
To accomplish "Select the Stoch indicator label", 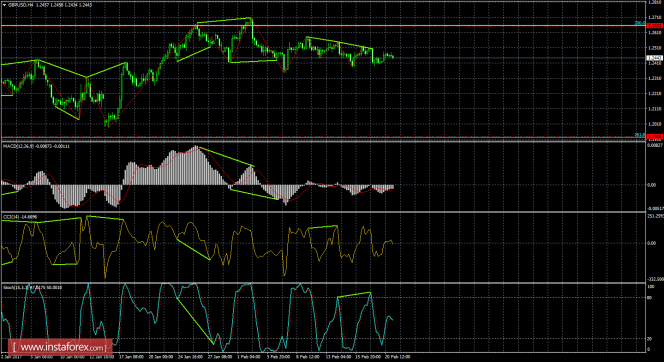I will (32, 287).
